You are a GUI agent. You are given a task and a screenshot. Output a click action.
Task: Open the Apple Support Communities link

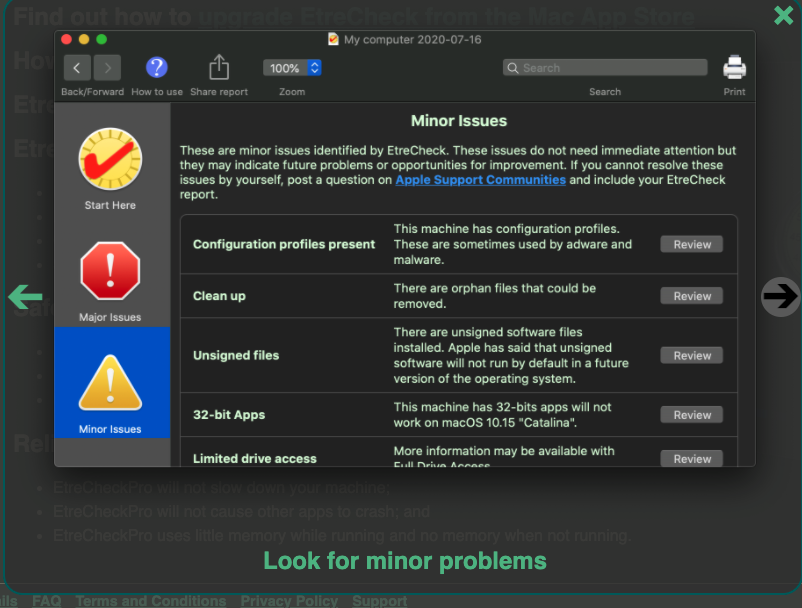click(x=480, y=180)
